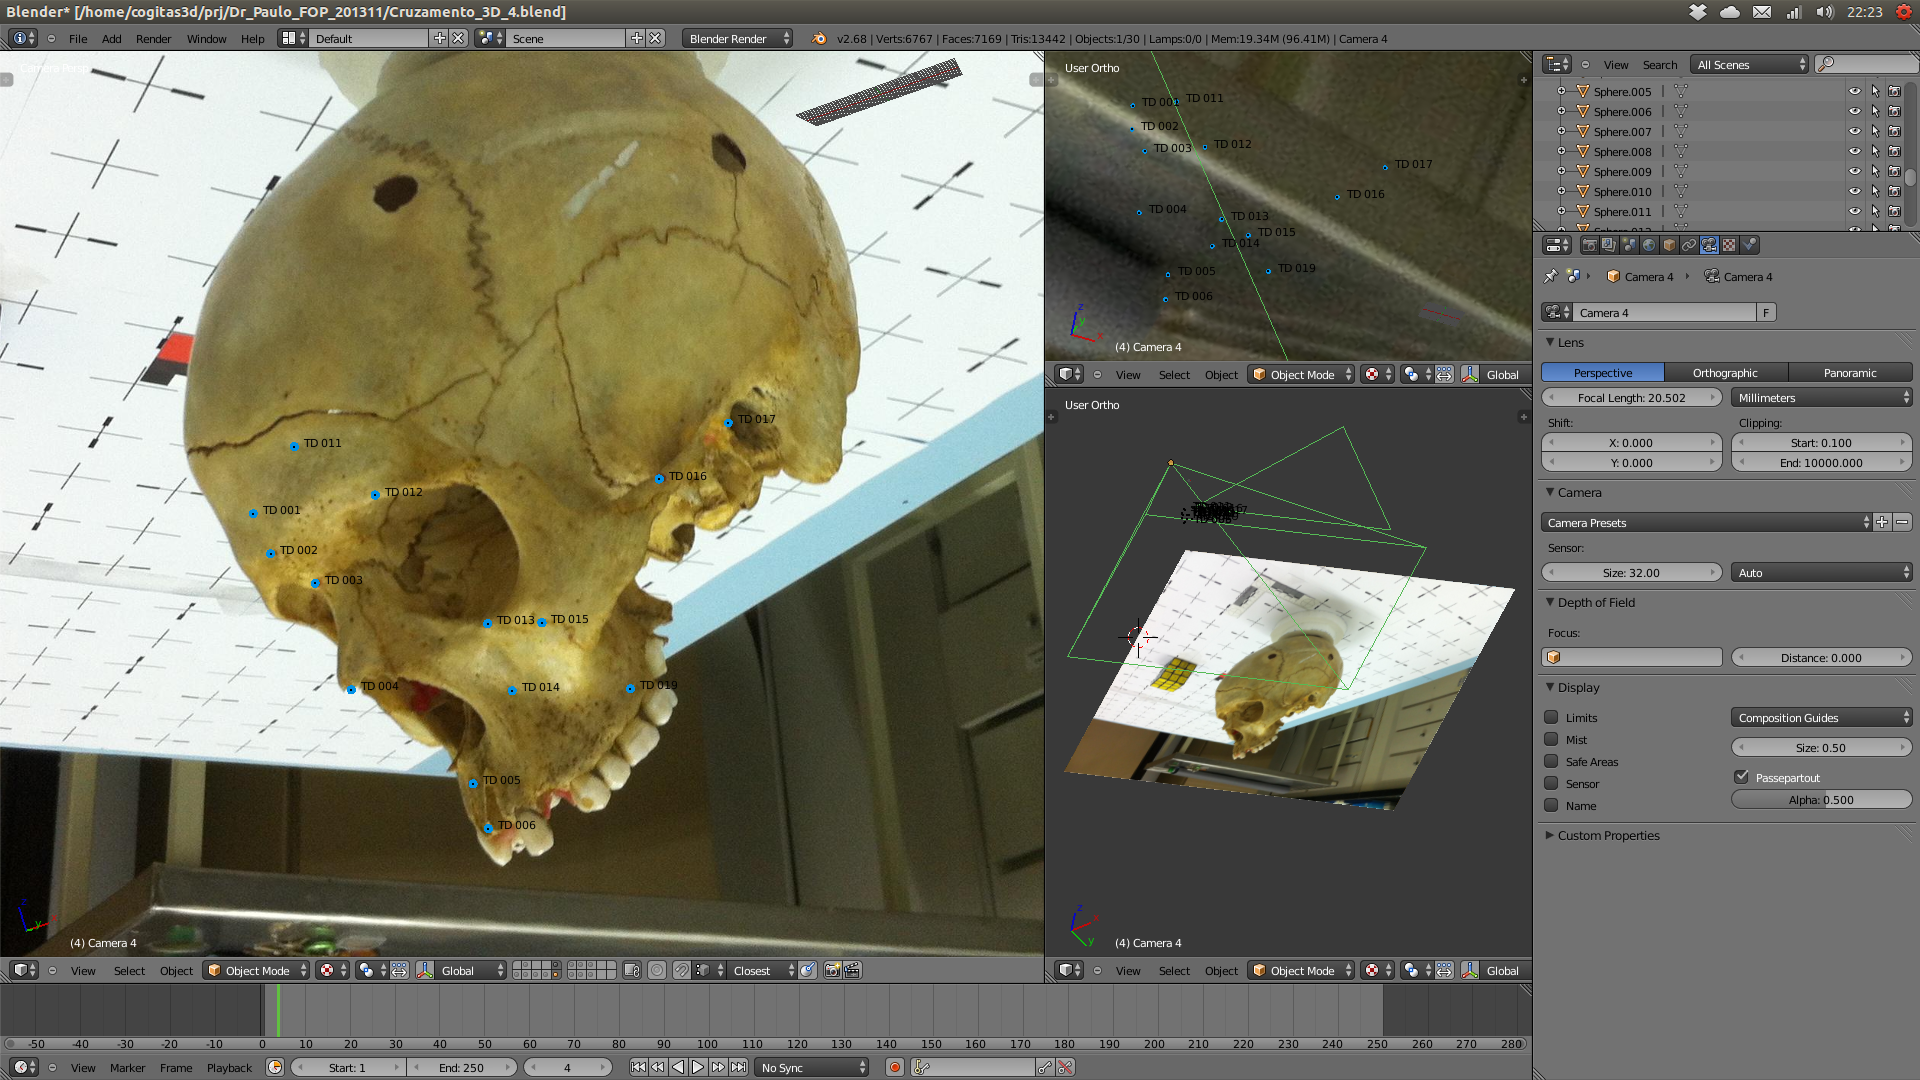The height and width of the screenshot is (1080, 1920).
Task: Expand the Custom Properties panel
Action: click(1608, 836)
